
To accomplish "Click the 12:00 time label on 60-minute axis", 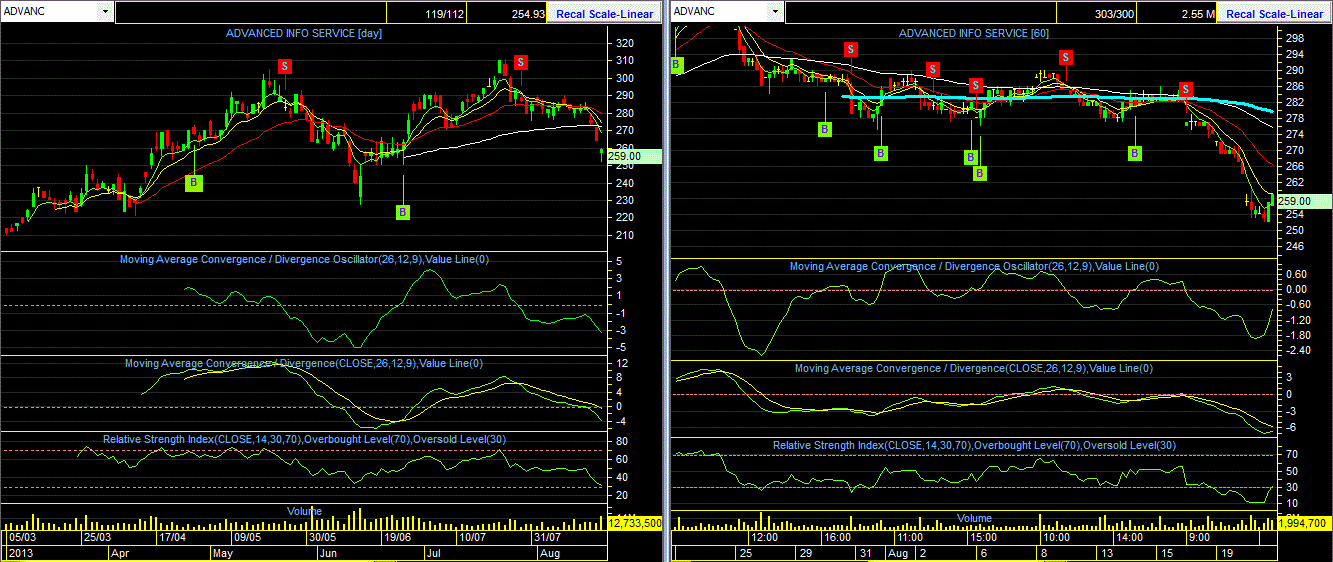I will tap(765, 537).
